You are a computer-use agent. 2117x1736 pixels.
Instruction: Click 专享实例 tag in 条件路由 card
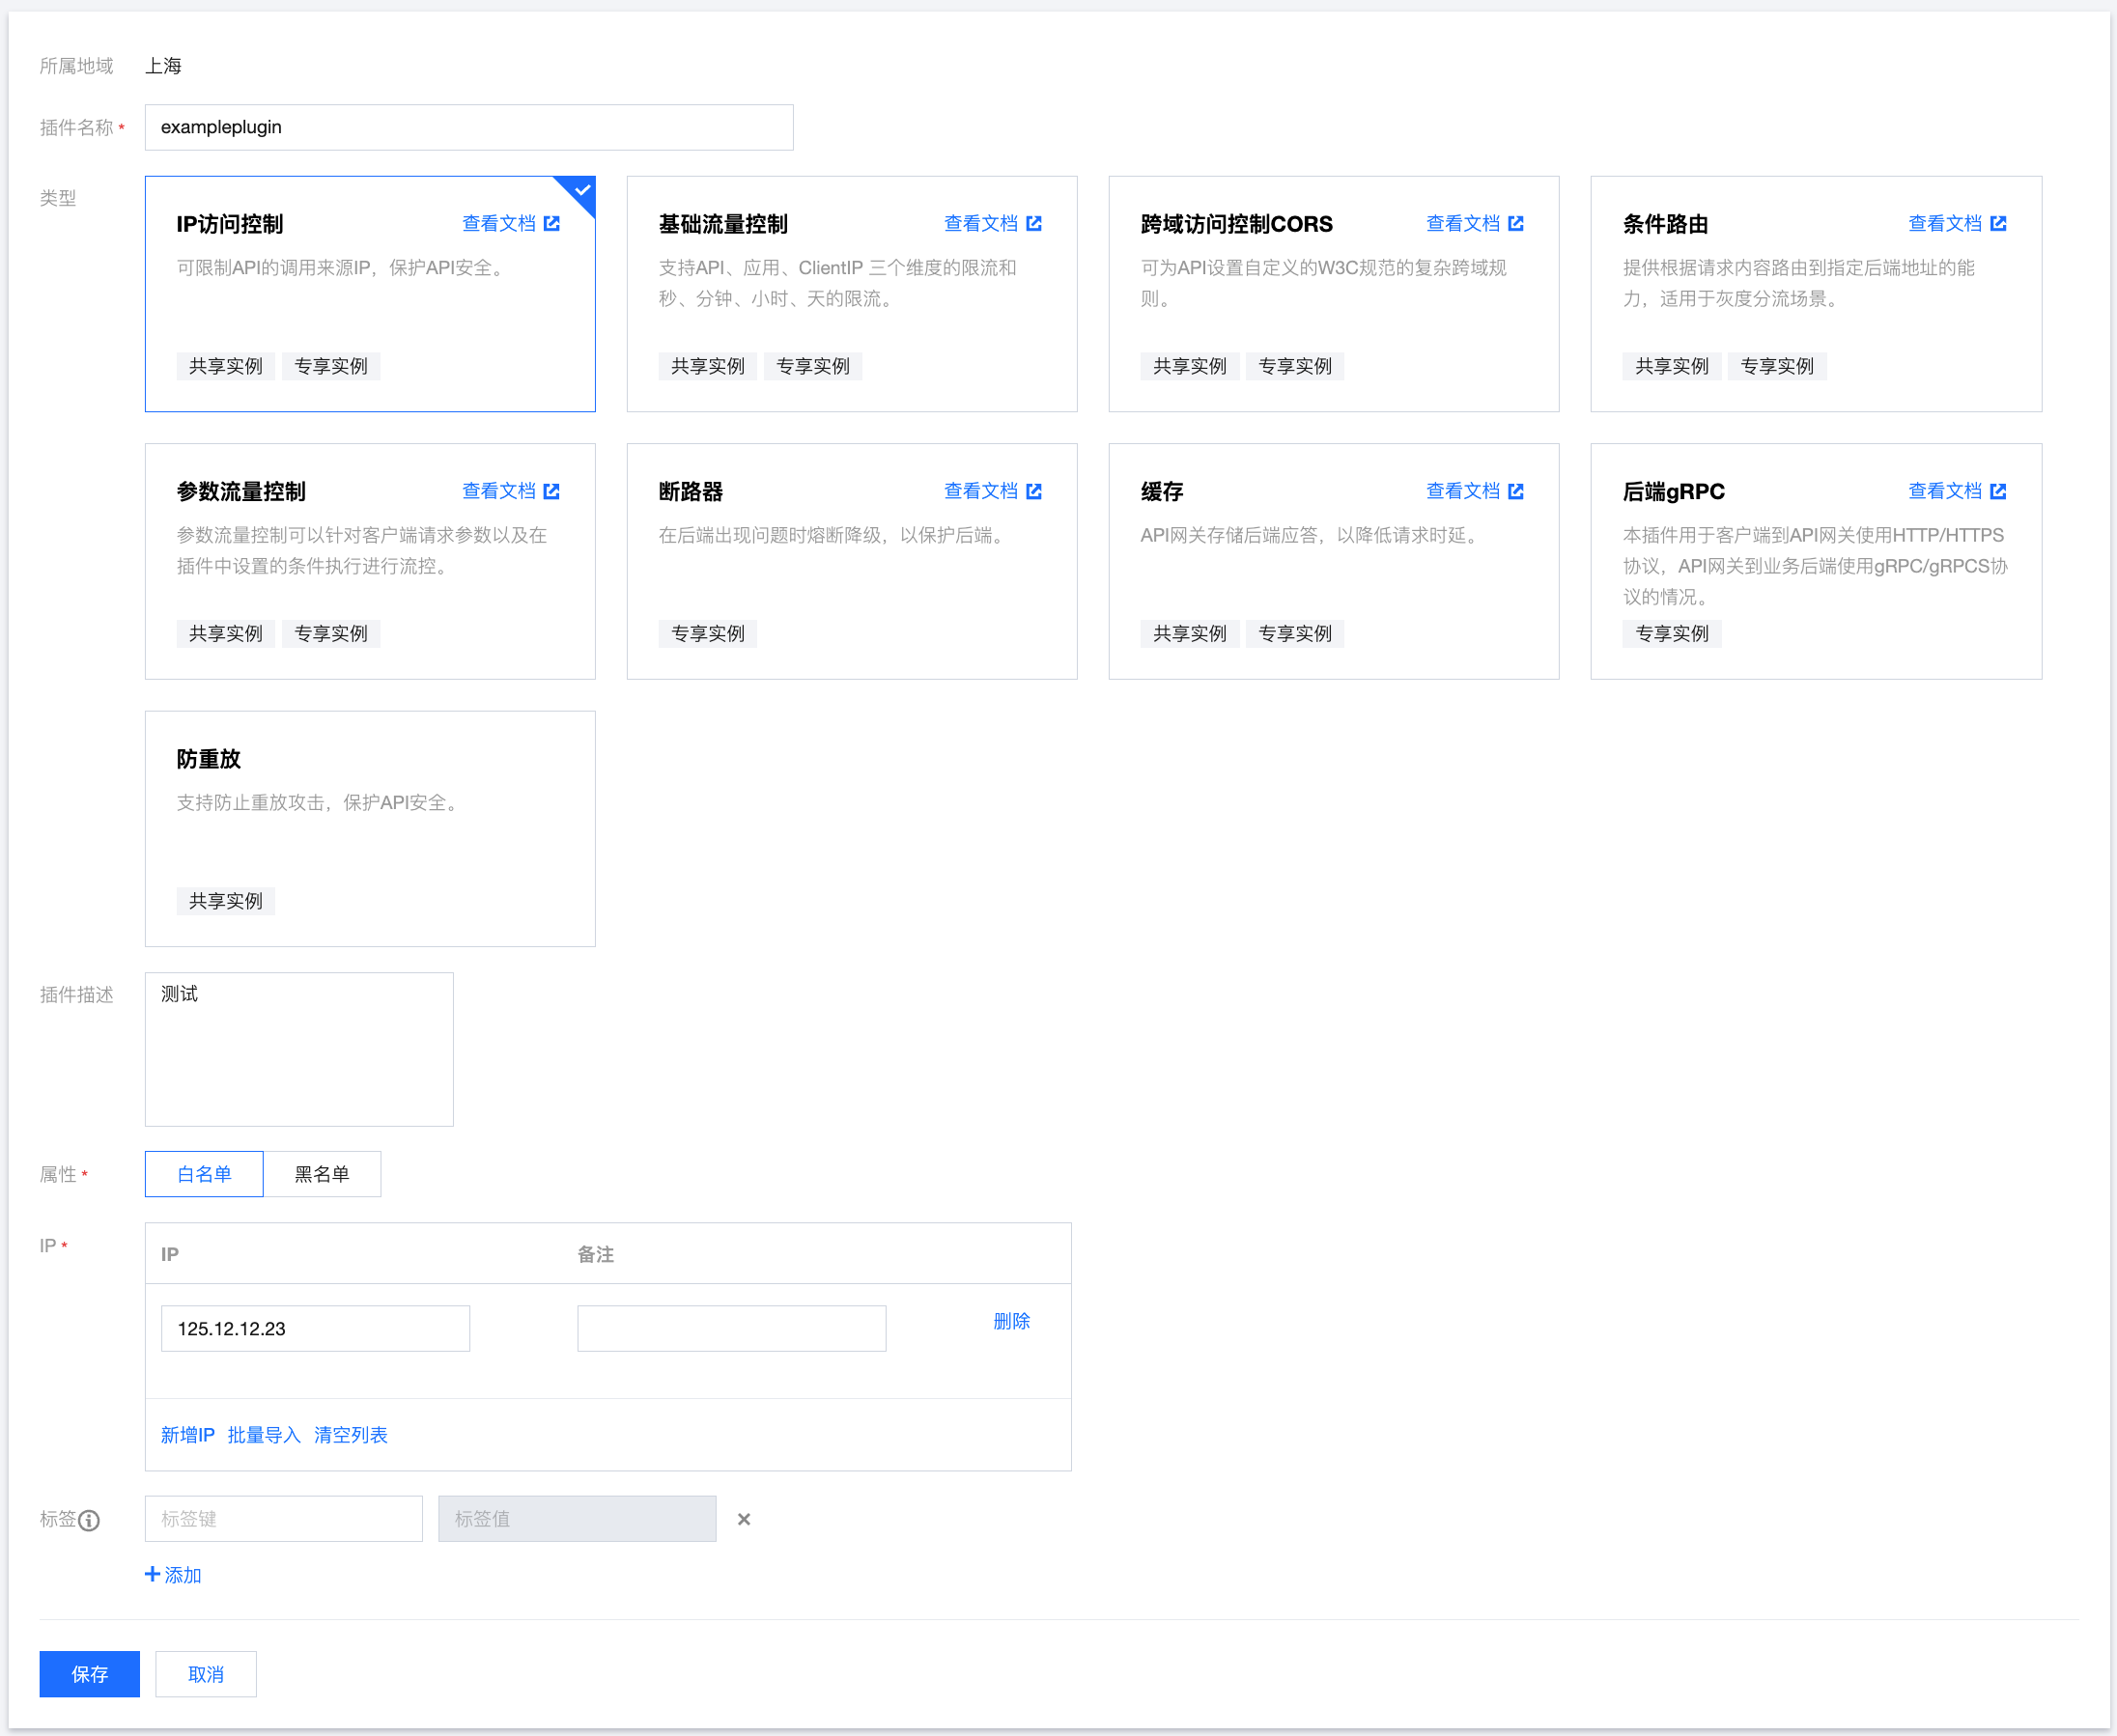1777,366
